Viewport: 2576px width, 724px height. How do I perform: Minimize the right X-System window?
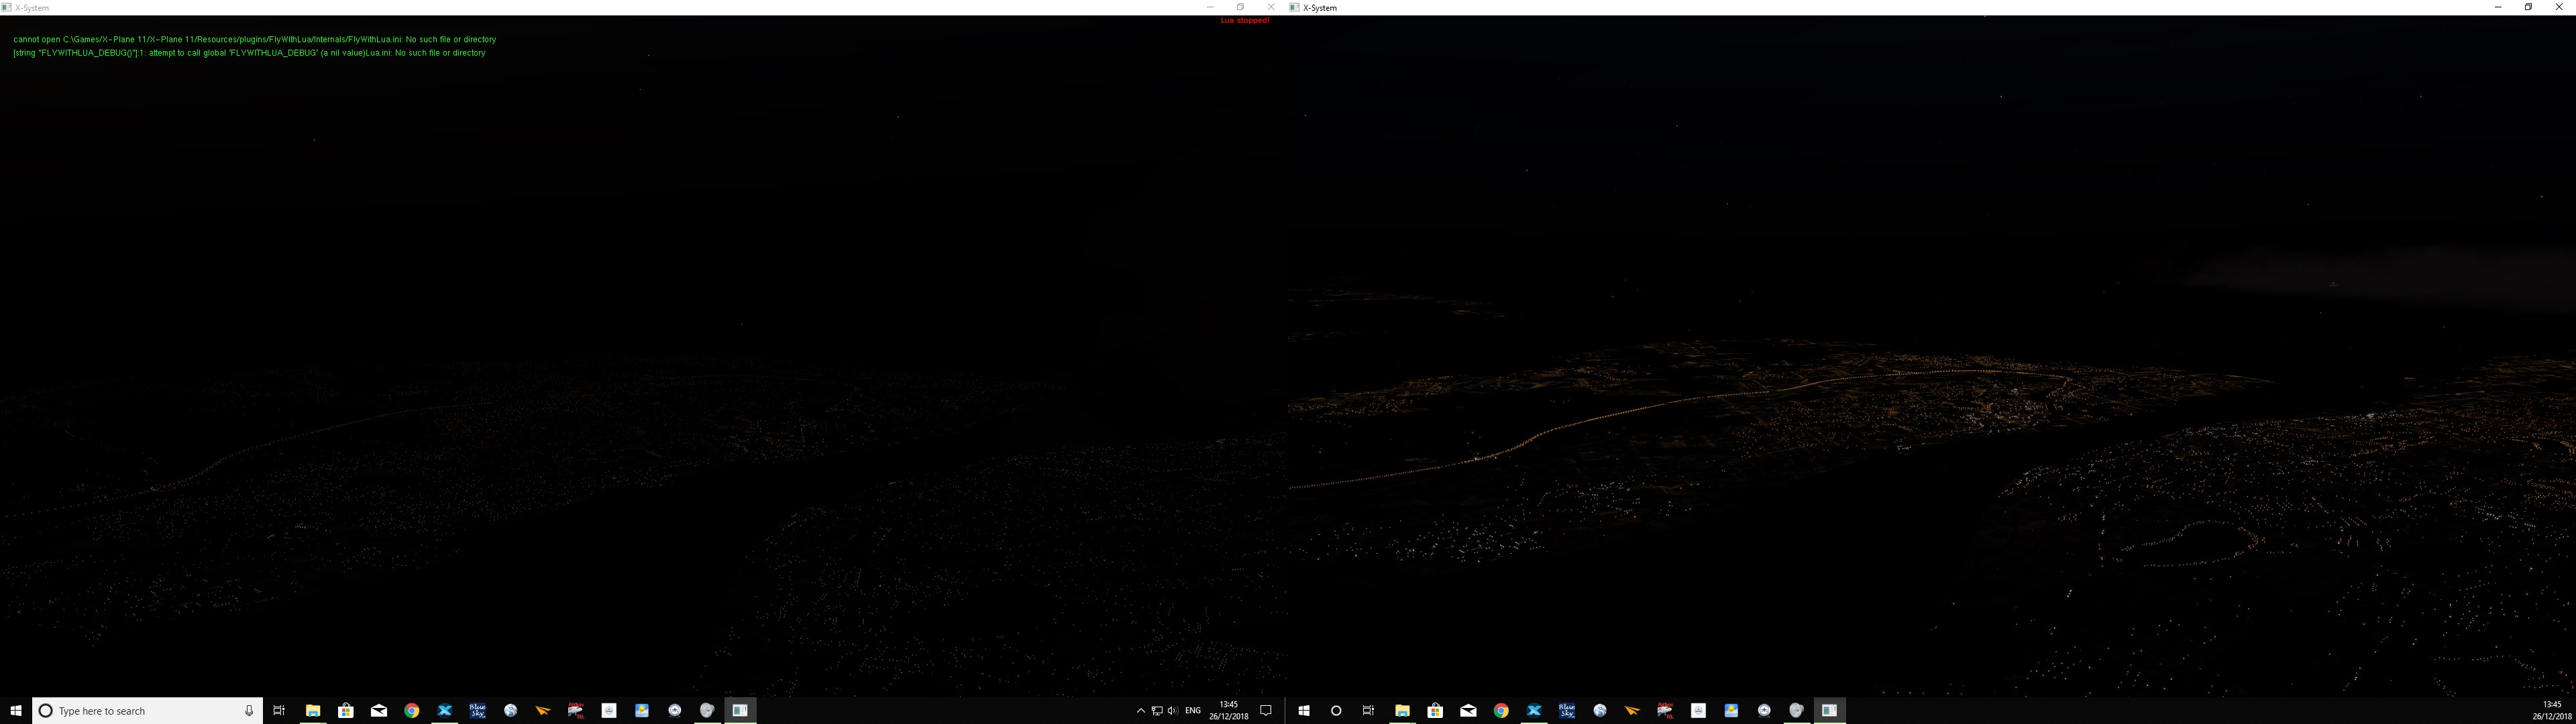2498,7
